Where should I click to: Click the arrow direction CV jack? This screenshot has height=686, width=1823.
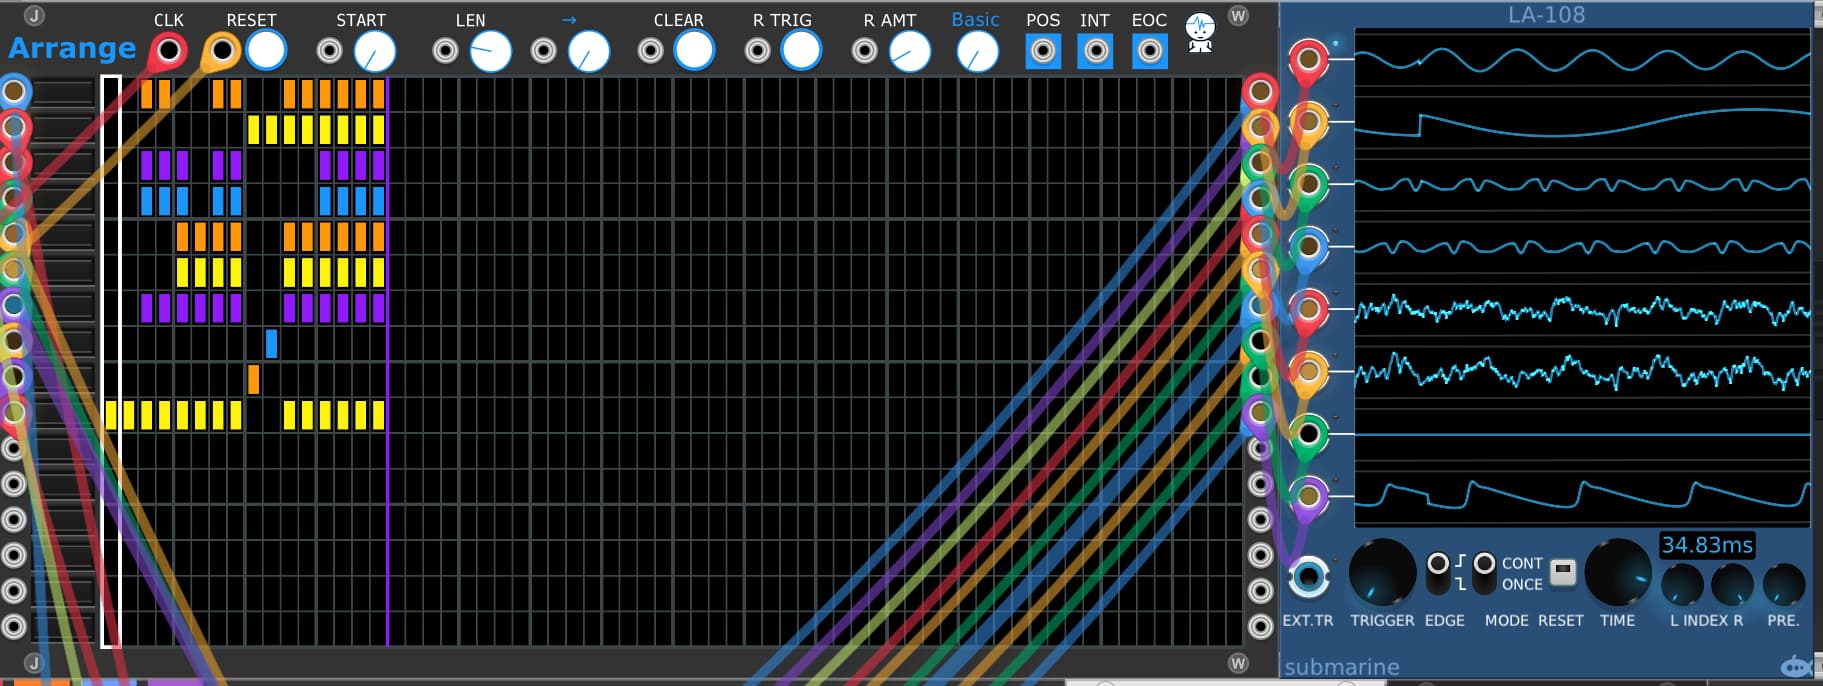pos(543,50)
